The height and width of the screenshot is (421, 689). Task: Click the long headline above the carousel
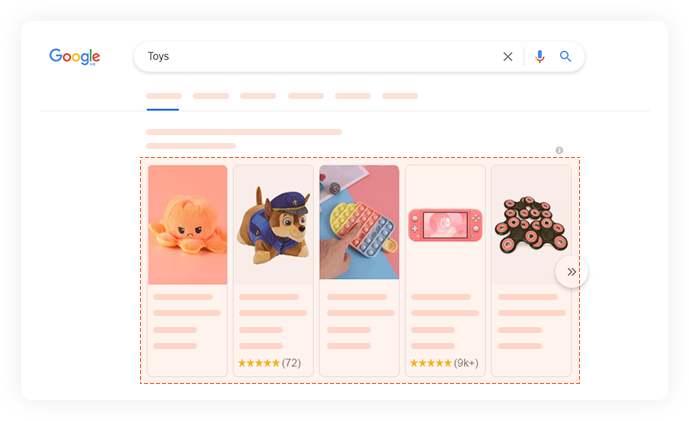[244, 132]
